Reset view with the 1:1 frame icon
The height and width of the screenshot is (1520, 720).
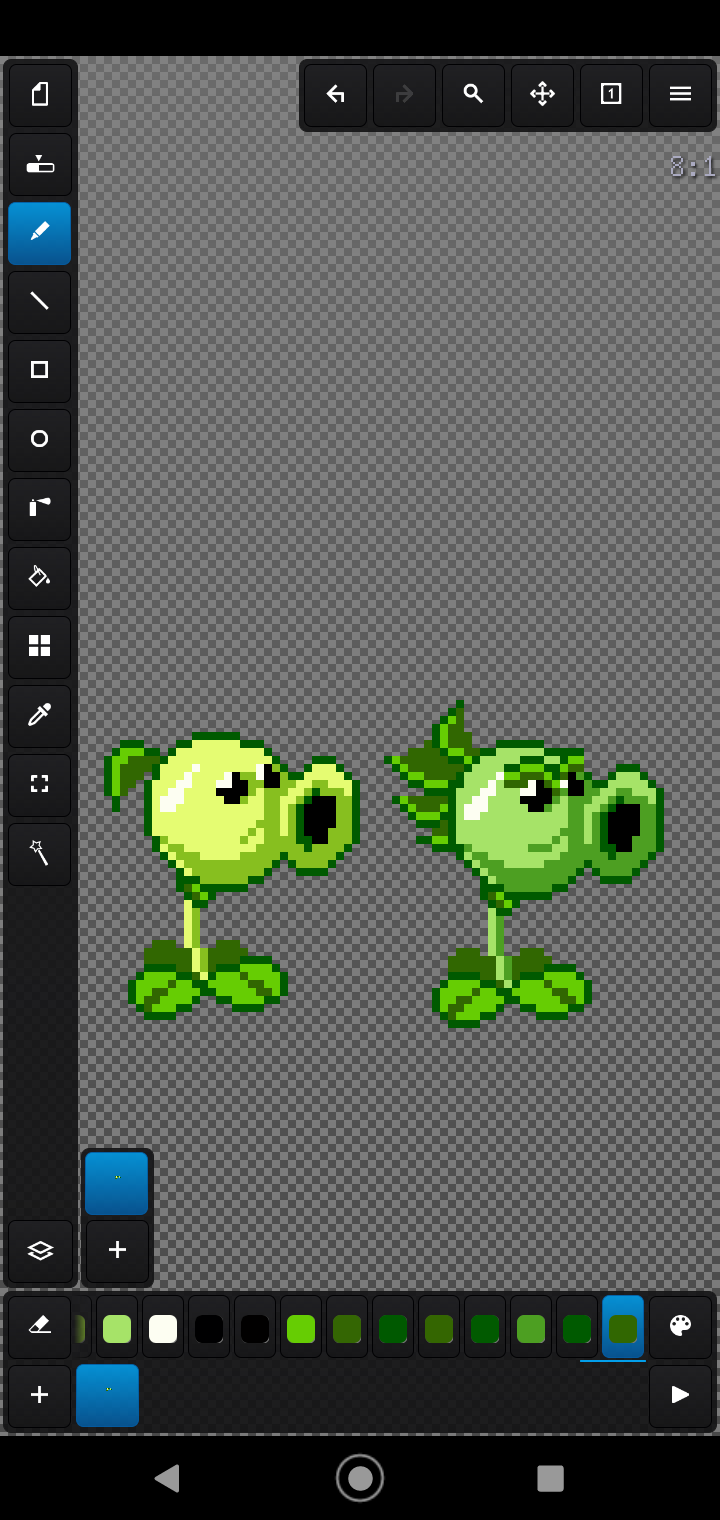click(x=612, y=95)
